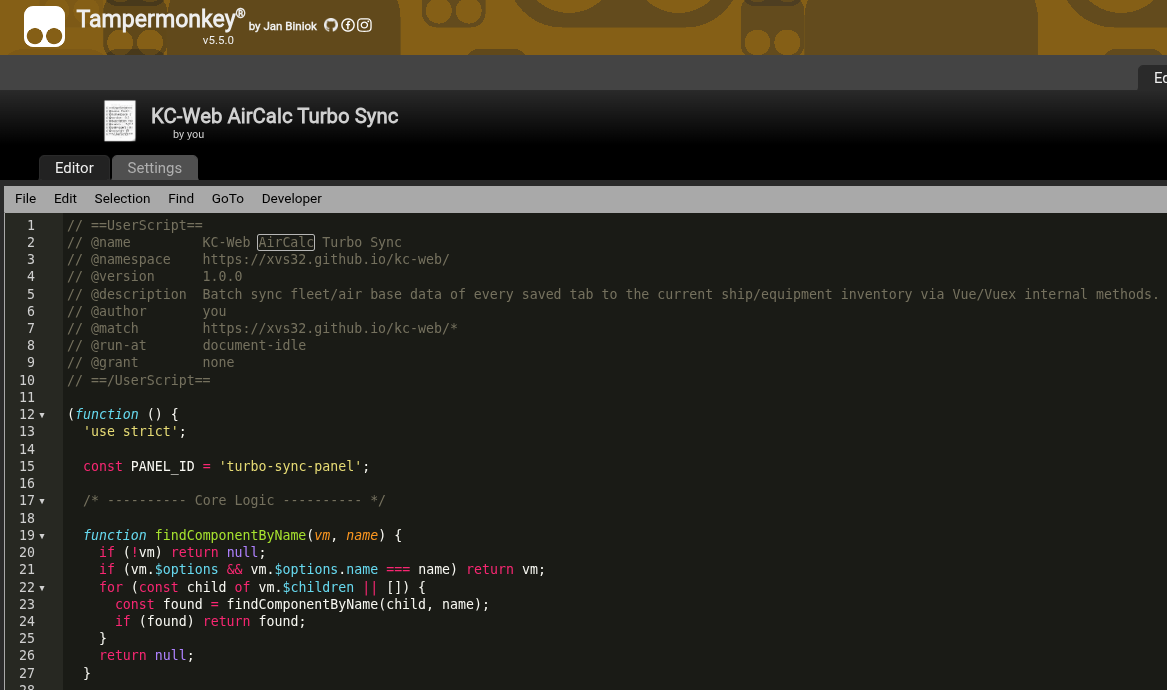Click the partially visible tab at top right
The image size is (1167, 690).
click(1153, 77)
